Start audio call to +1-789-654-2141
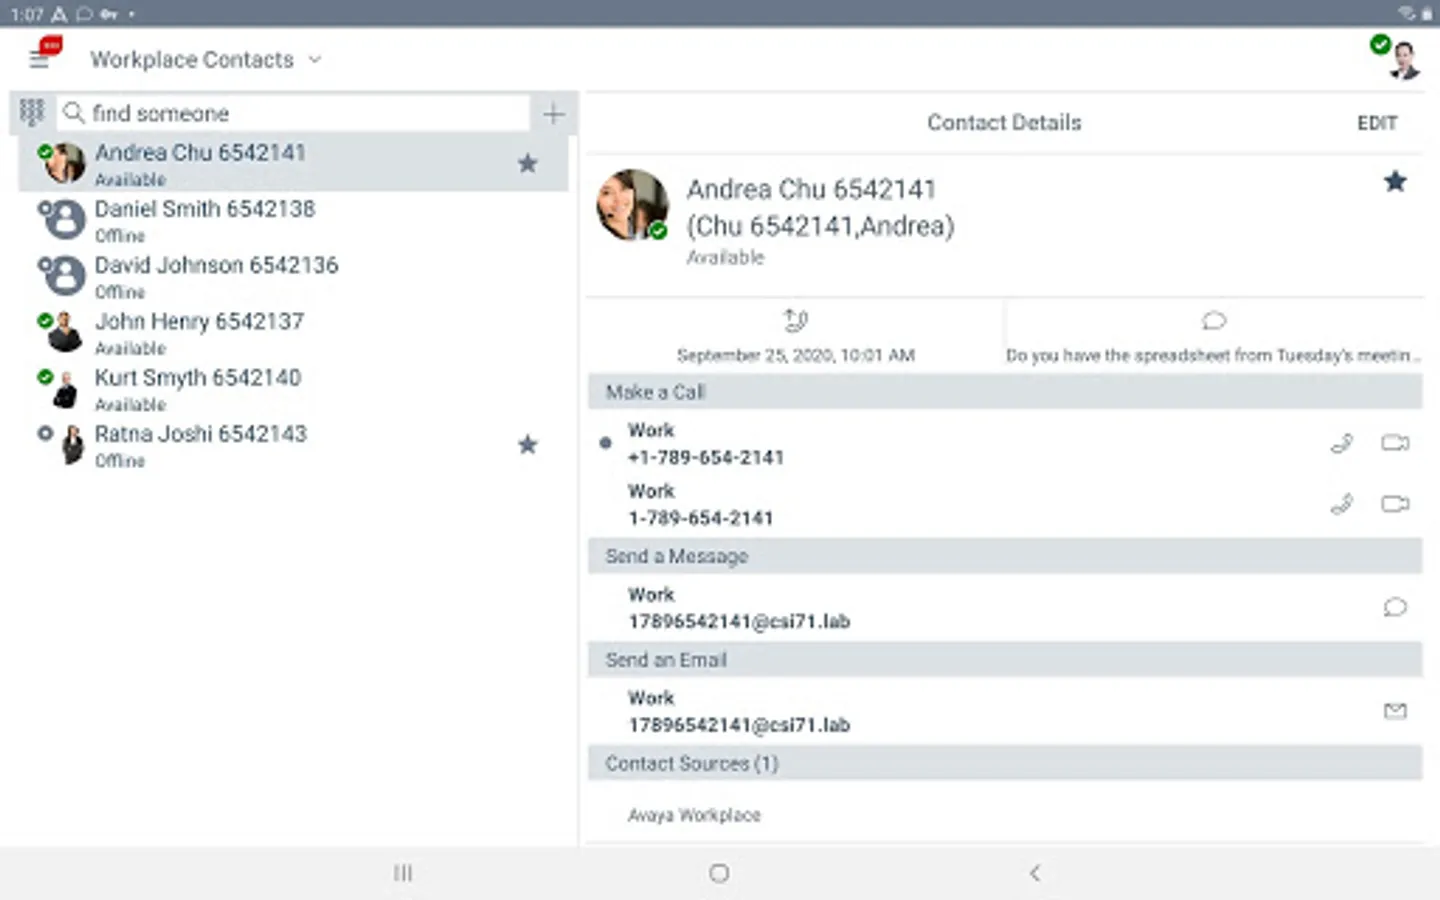Viewport: 1440px width, 900px height. [1342, 443]
